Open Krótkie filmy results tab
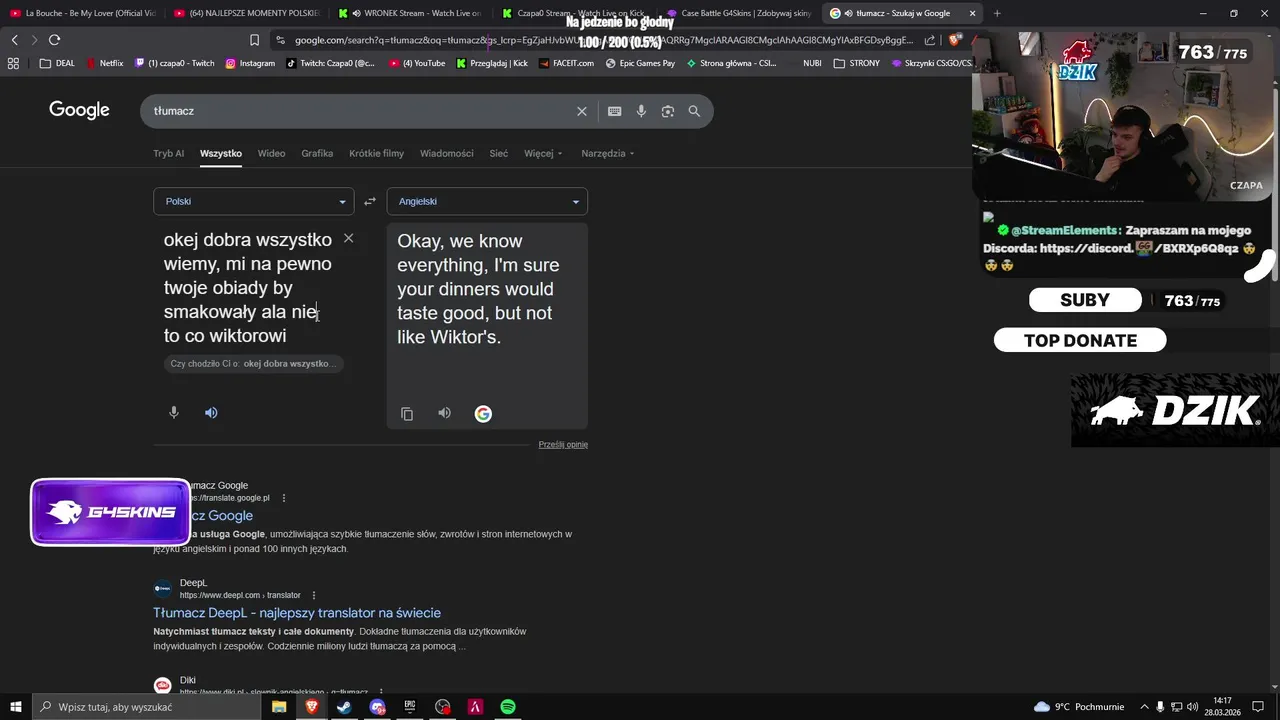The width and height of the screenshot is (1280, 720). [x=376, y=153]
